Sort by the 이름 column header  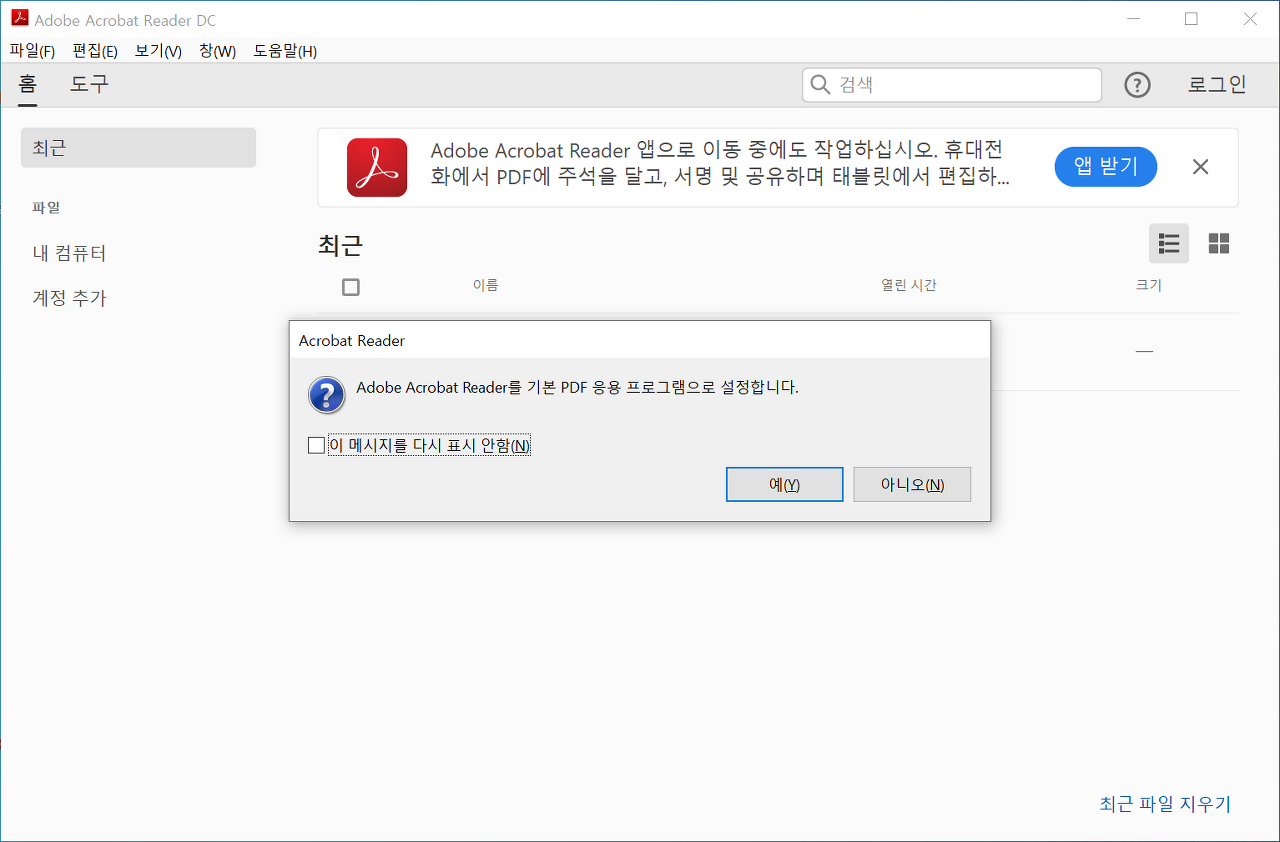tap(486, 285)
